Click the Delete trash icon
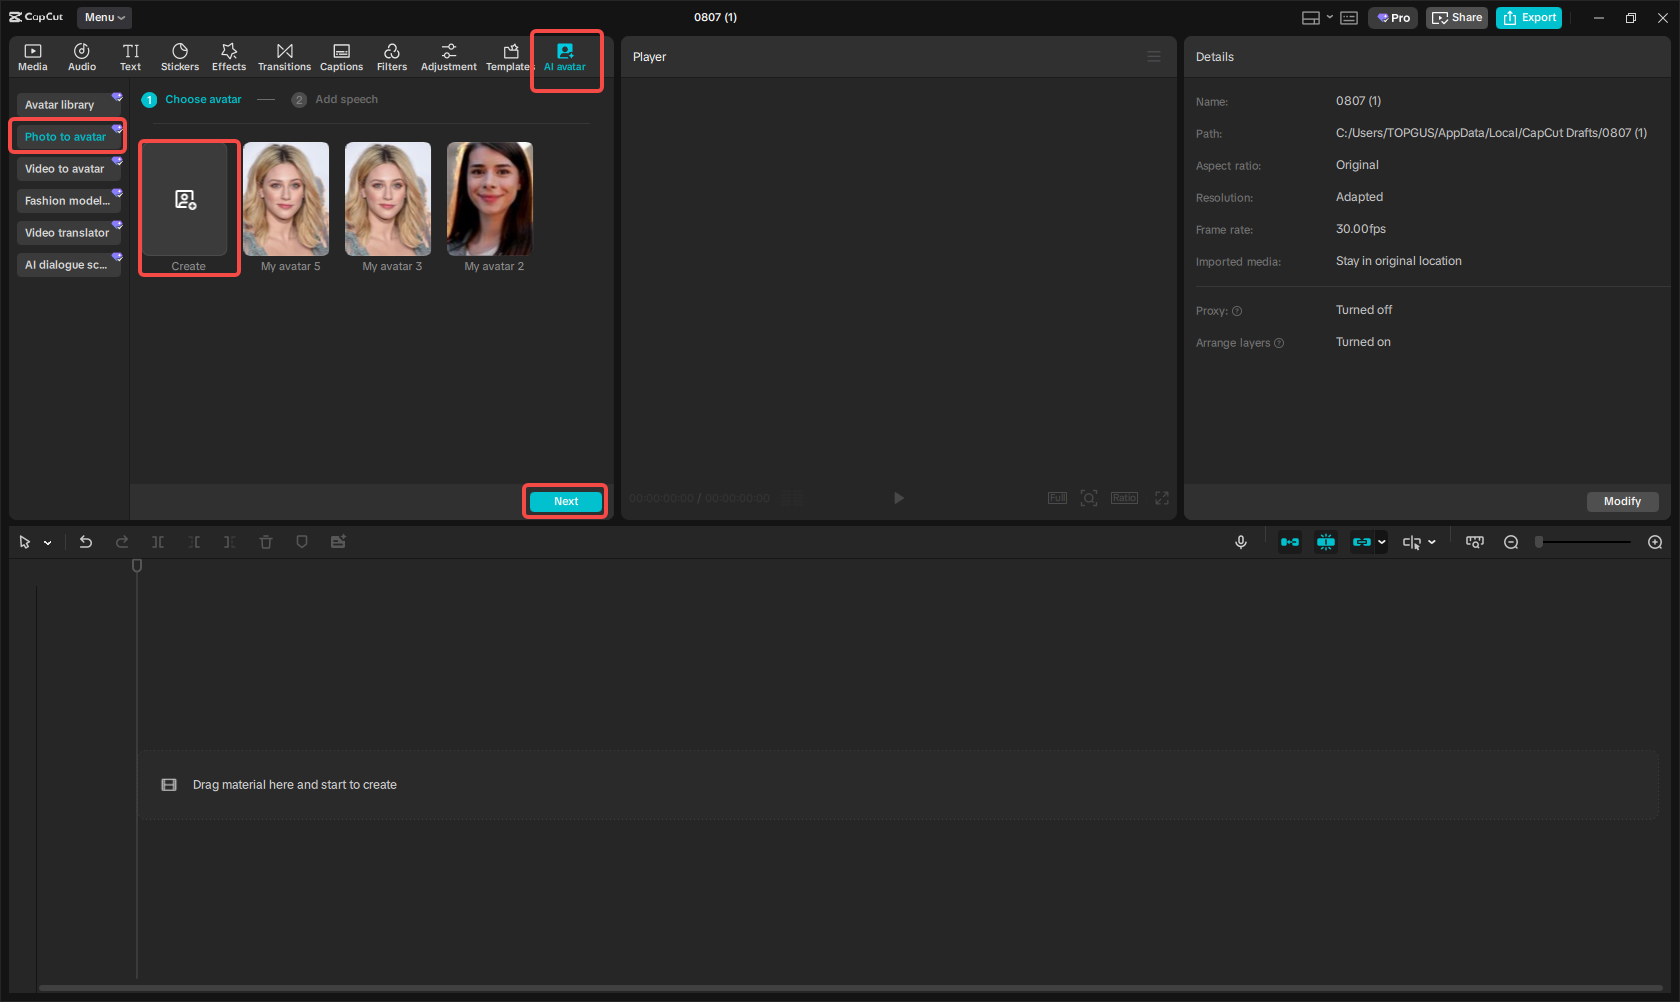Screen dimensions: 1680x1002 coord(266,542)
